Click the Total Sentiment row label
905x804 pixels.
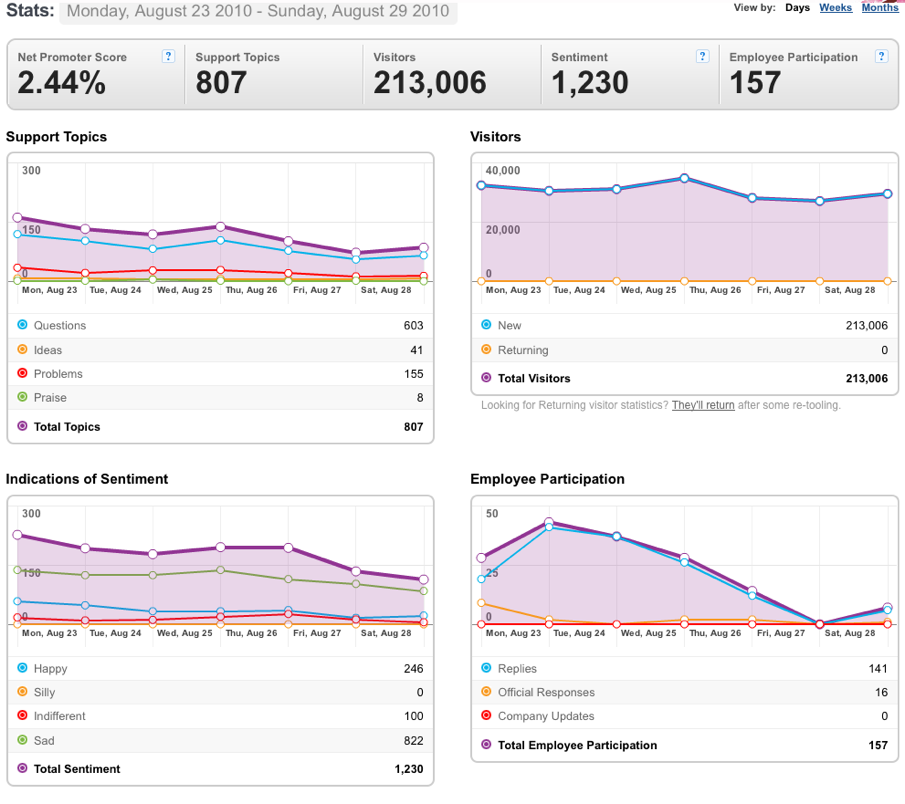pos(77,769)
